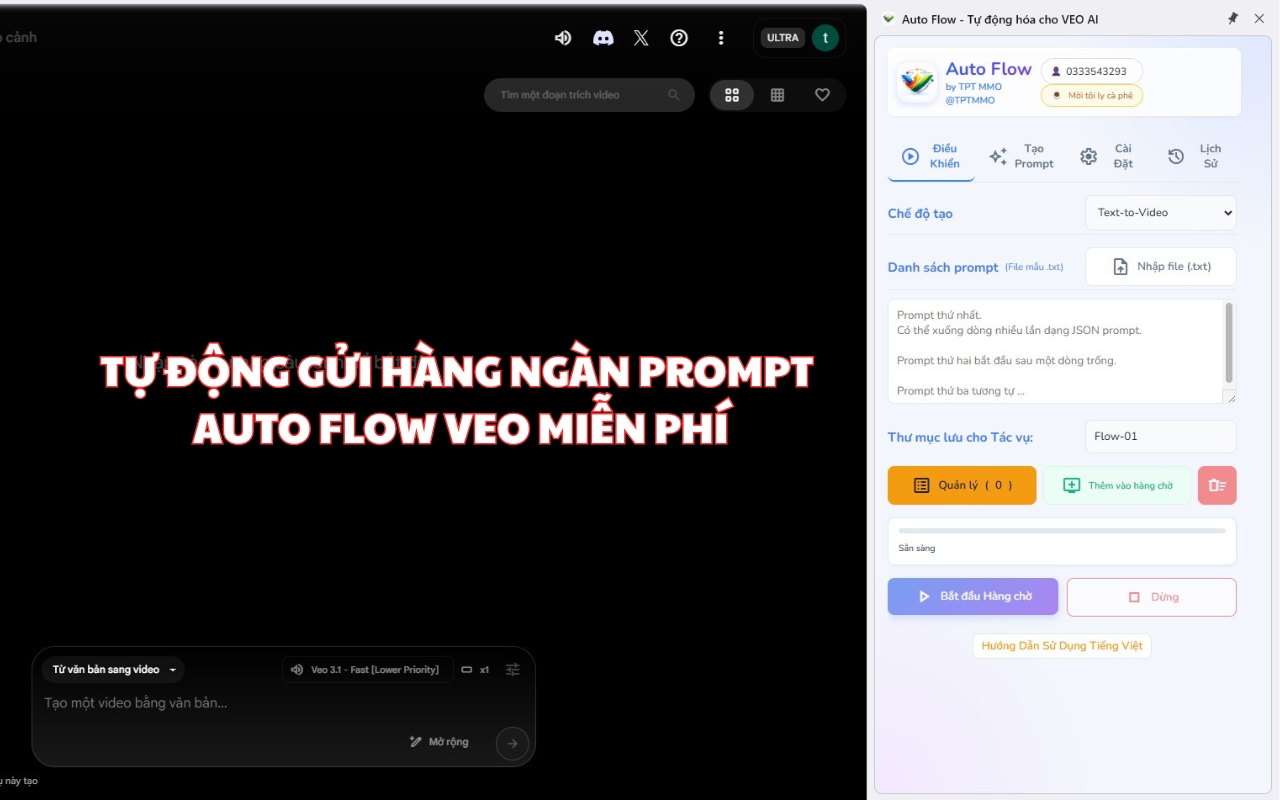Switch to the 'Lịch Sử' tab

pyautogui.click(x=1195, y=157)
